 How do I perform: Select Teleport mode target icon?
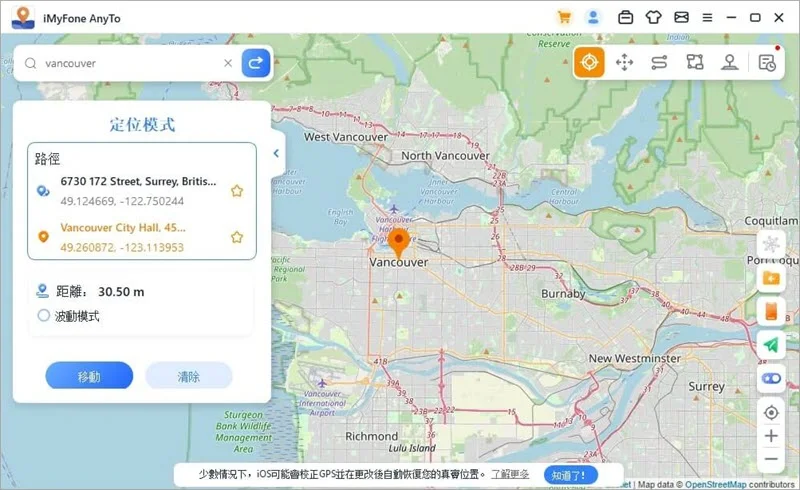click(589, 62)
